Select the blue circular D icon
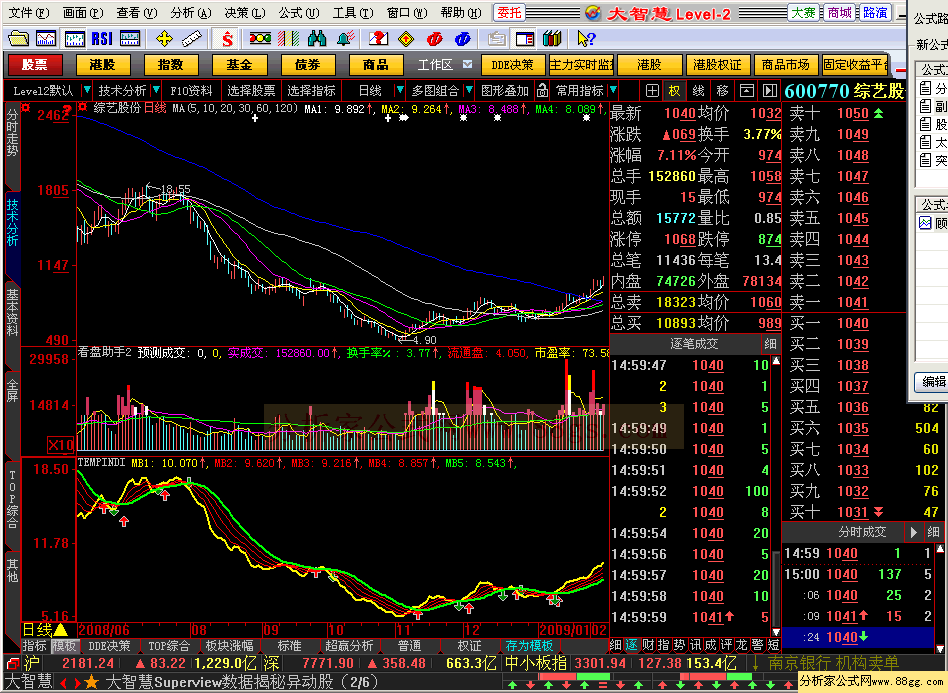The height and width of the screenshot is (693, 948). pyautogui.click(x=463, y=39)
